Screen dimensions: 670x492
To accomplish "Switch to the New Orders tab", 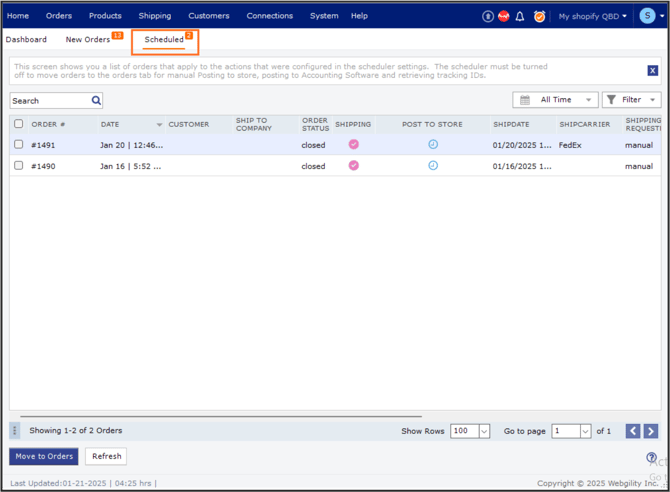I will [x=88, y=40].
